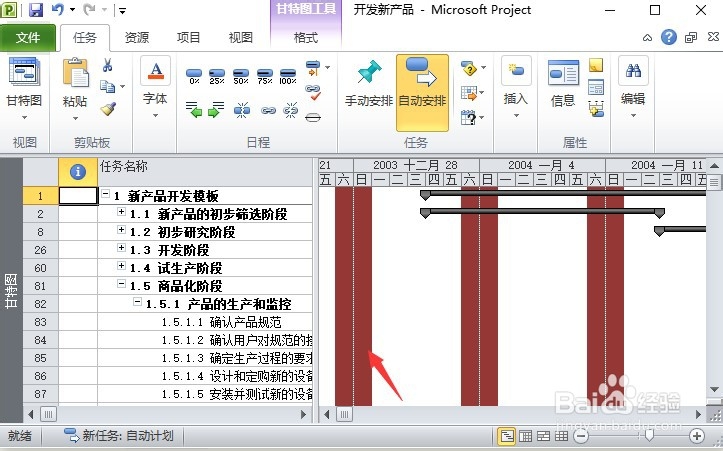The image size is (723, 451).
Task: Click the Inactivate task icon
Action: (313, 117)
